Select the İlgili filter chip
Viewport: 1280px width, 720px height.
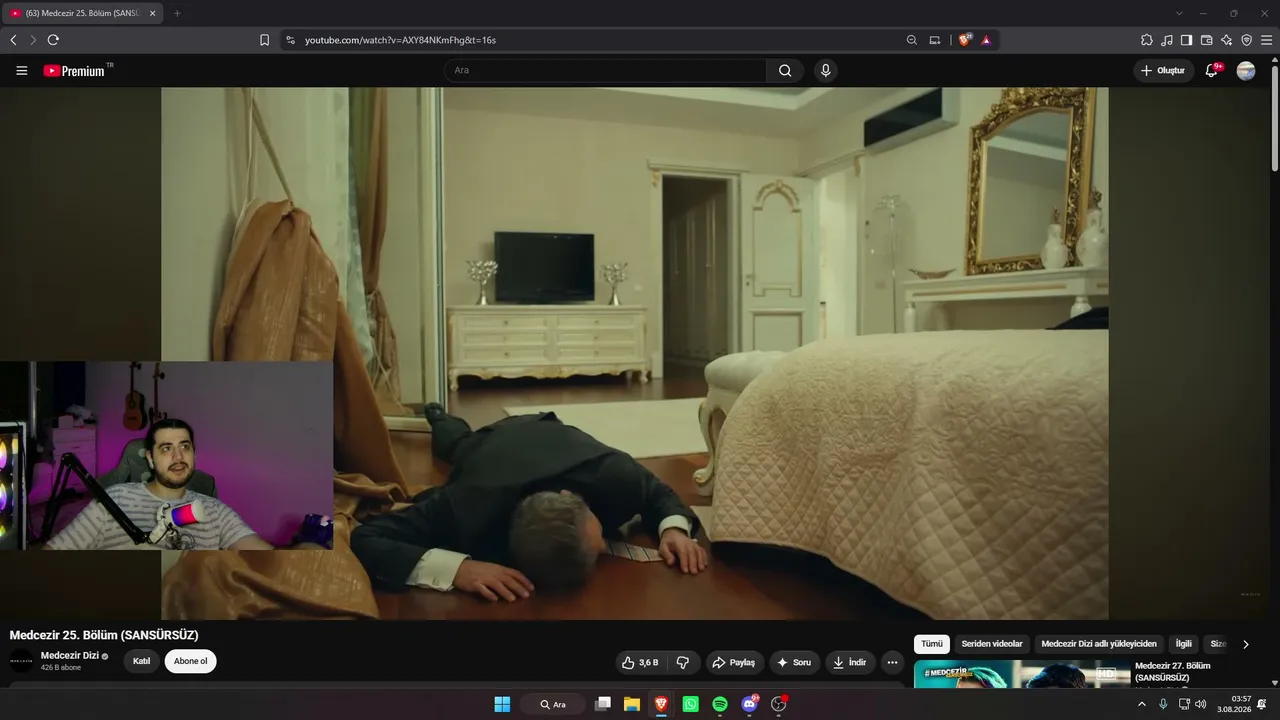tap(1184, 644)
